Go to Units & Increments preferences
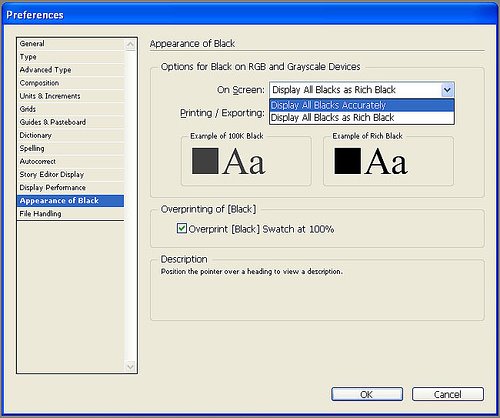500x418 pixels. [x=70, y=96]
